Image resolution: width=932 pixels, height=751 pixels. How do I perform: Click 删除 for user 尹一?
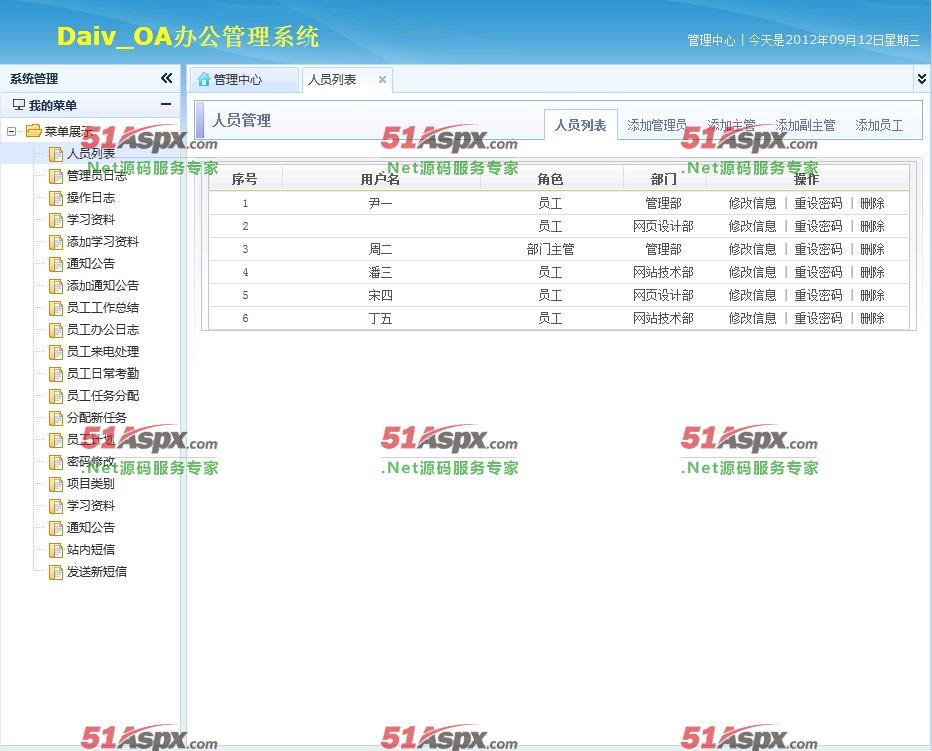(872, 203)
